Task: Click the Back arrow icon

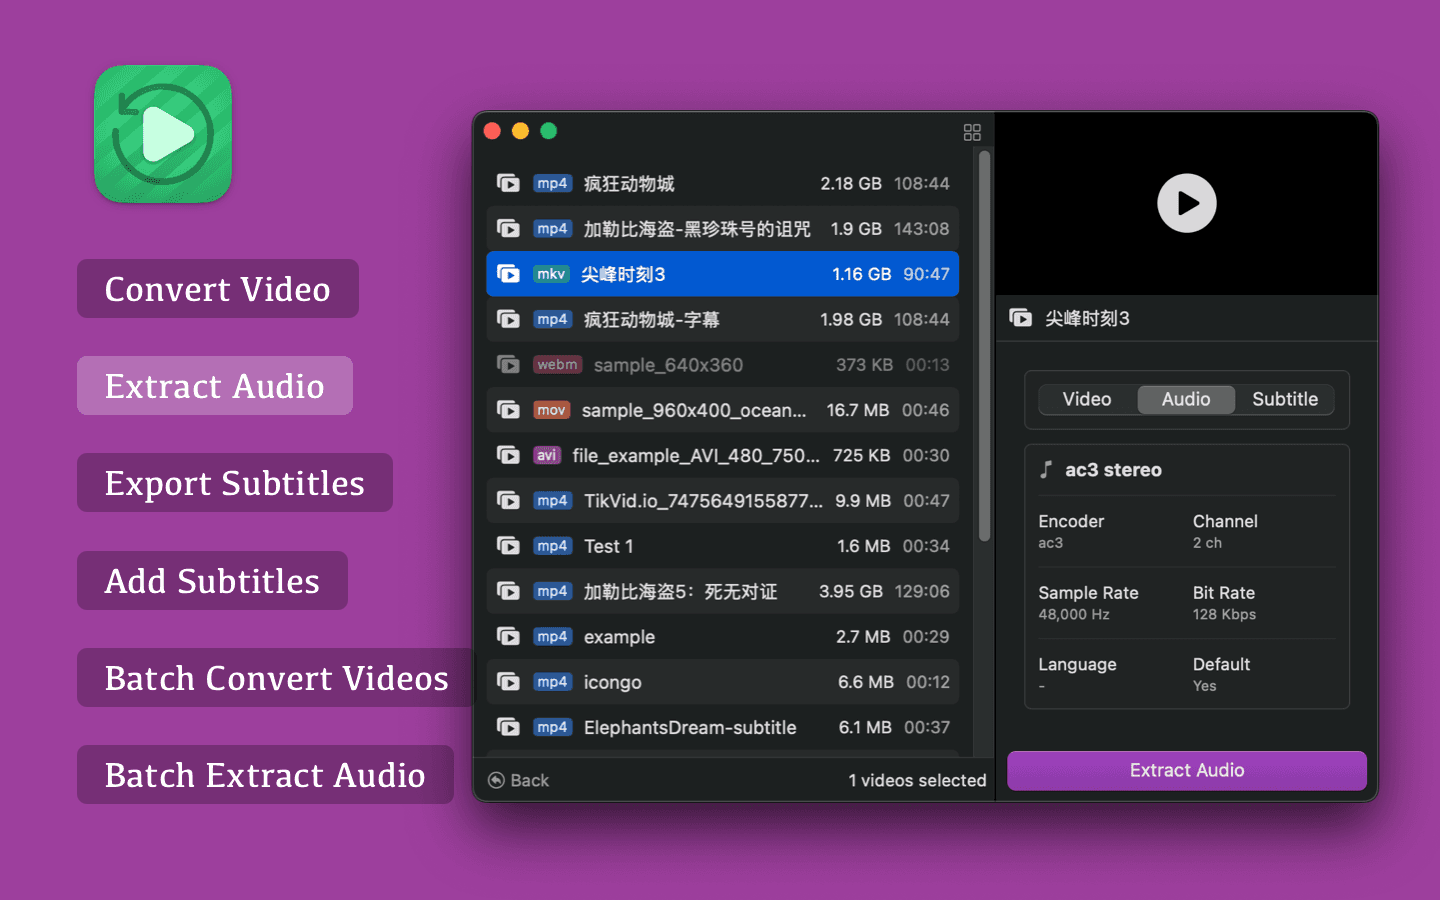Action: coord(496,780)
